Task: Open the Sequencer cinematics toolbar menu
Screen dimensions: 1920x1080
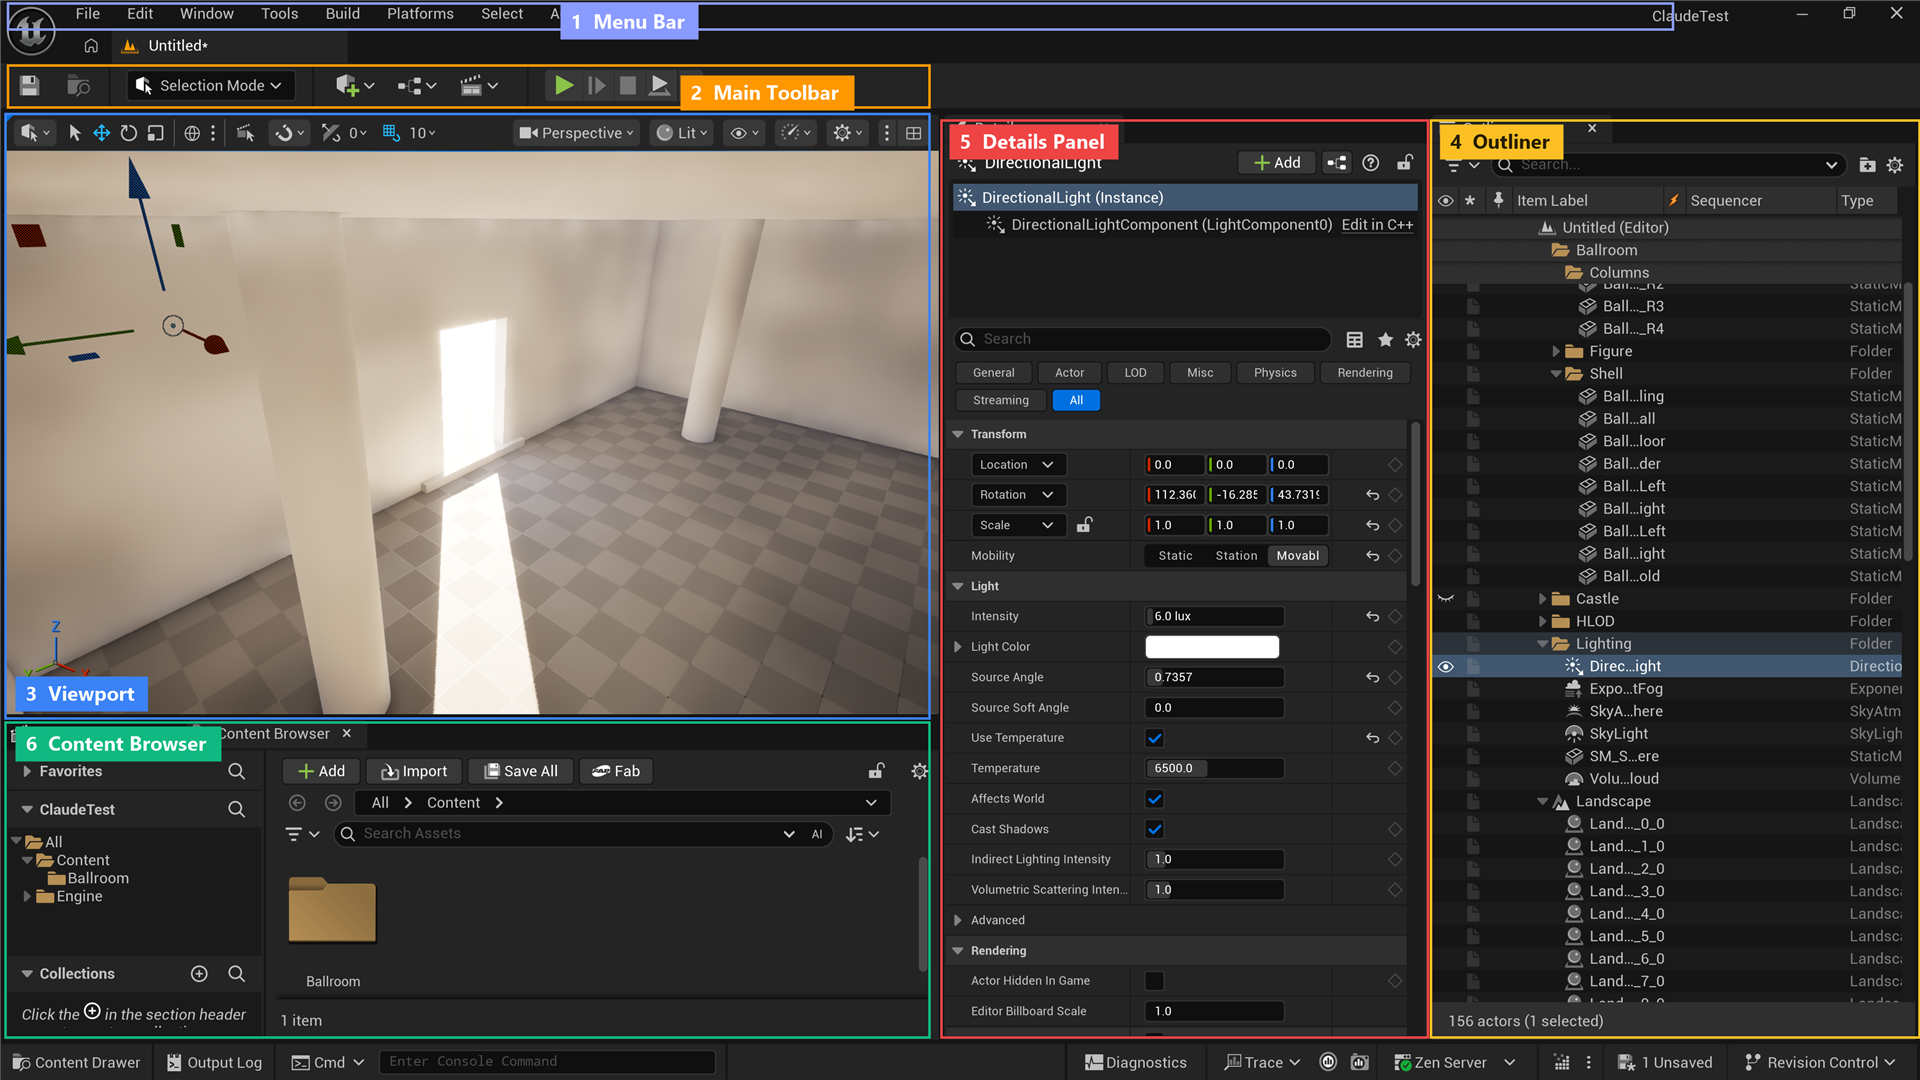Action: click(478, 86)
